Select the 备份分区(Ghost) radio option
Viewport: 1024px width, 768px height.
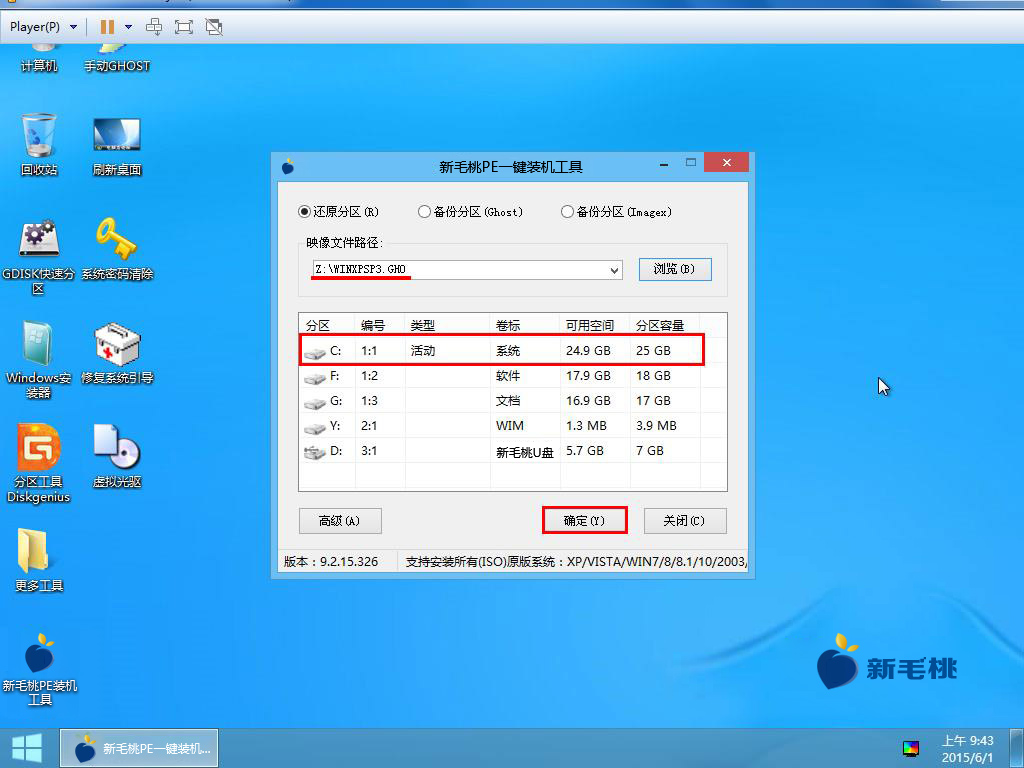click(x=470, y=212)
